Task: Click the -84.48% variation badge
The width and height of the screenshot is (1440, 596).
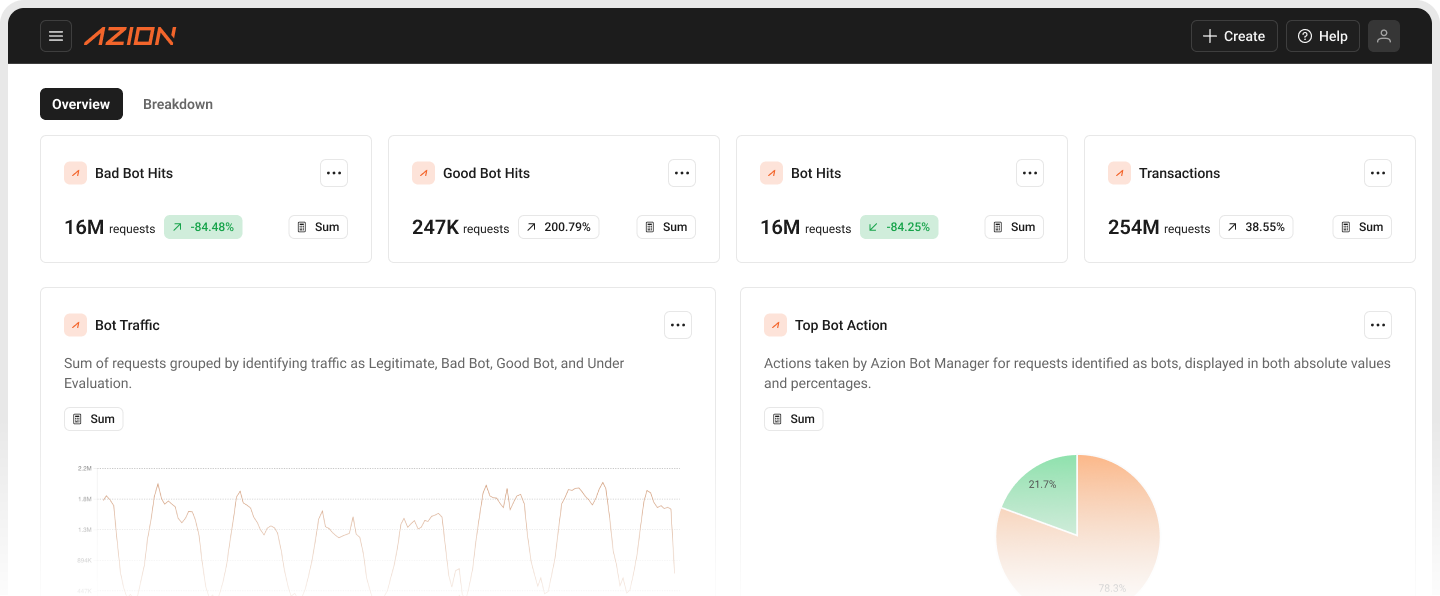Action: click(203, 227)
